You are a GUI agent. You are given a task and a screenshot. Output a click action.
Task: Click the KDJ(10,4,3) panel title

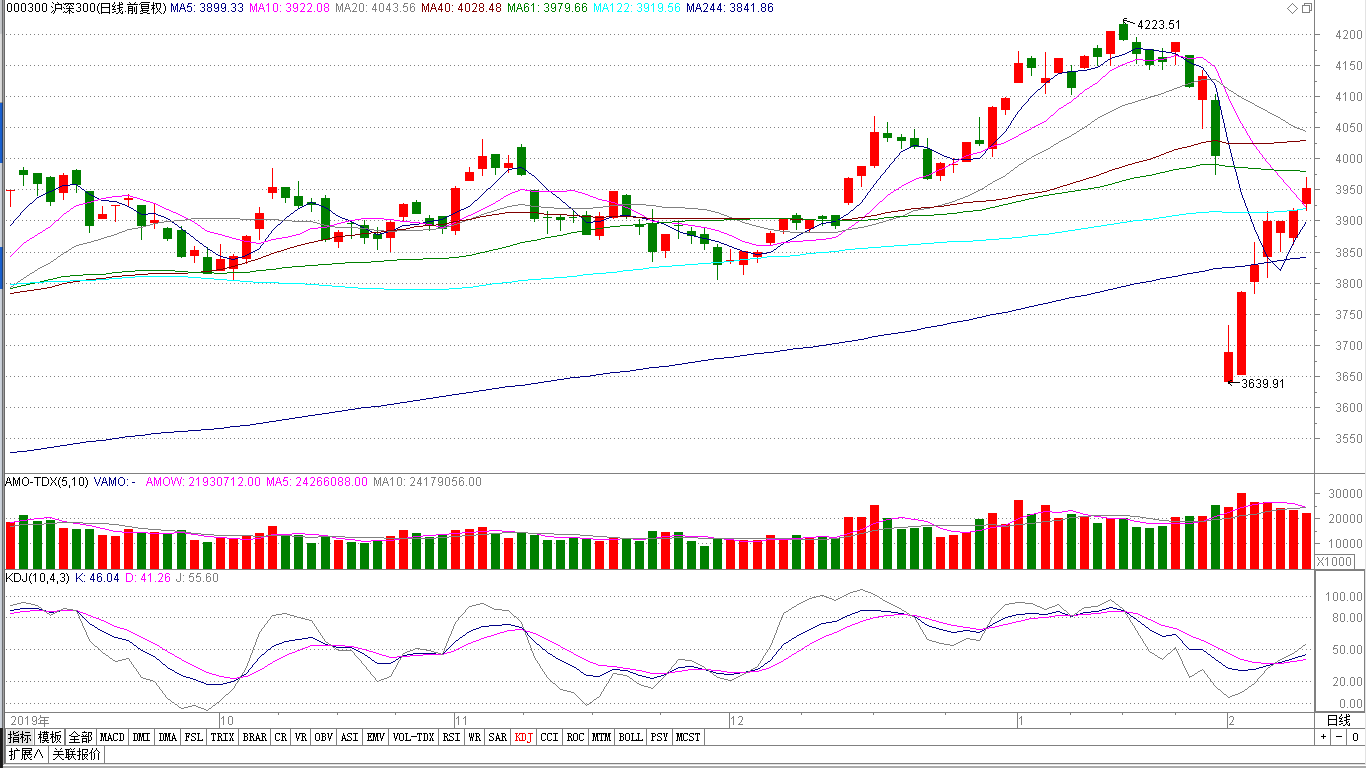click(37, 578)
